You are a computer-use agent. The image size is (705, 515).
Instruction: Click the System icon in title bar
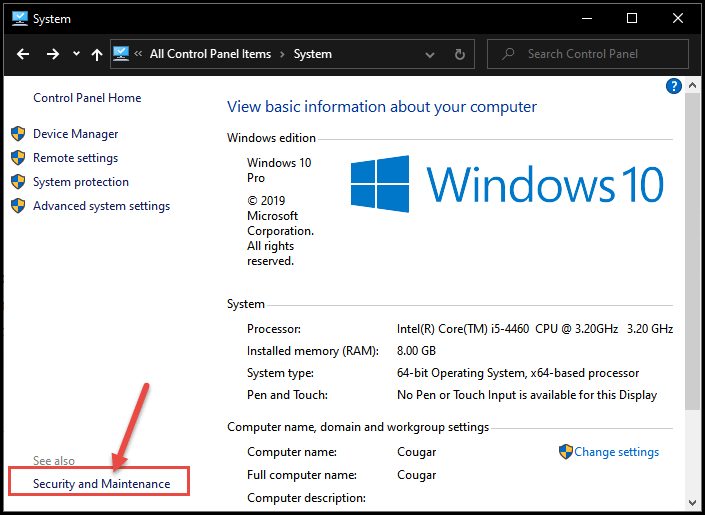click(19, 18)
